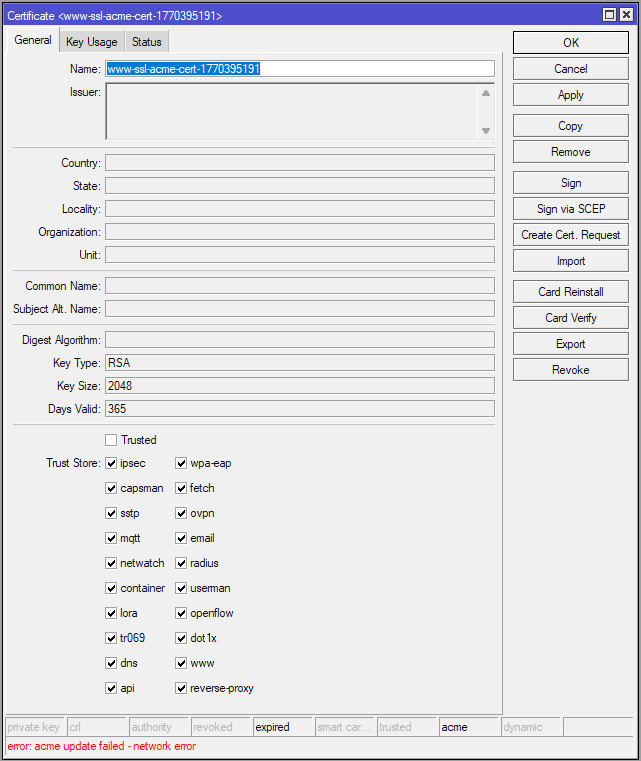The image size is (641, 761).
Task: Revoke this certificate
Action: [570, 370]
